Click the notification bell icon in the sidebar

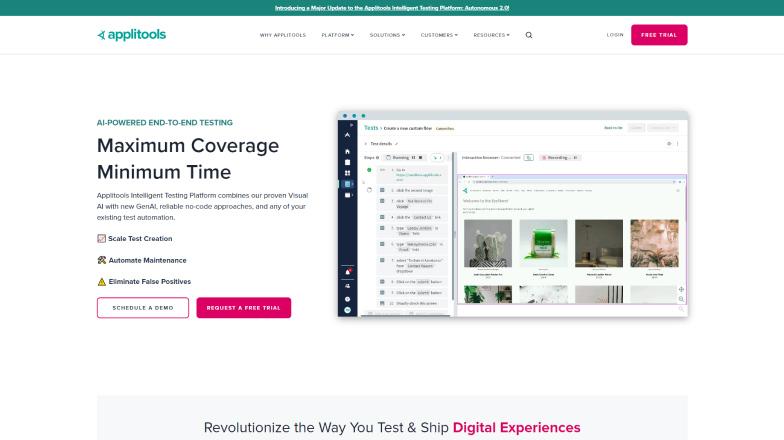(x=347, y=272)
